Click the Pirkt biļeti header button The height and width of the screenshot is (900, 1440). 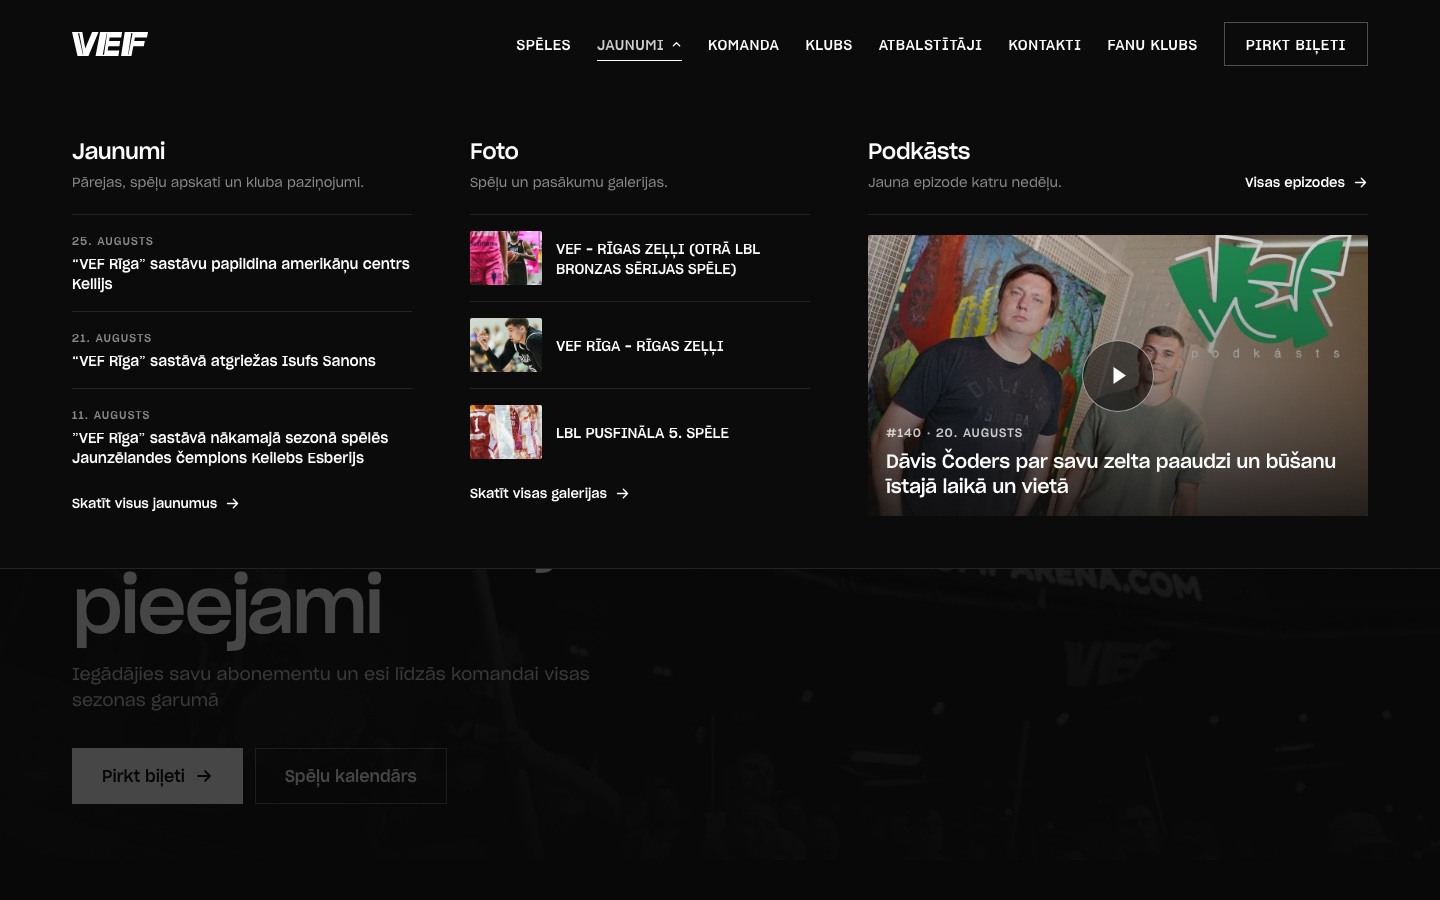(1295, 44)
